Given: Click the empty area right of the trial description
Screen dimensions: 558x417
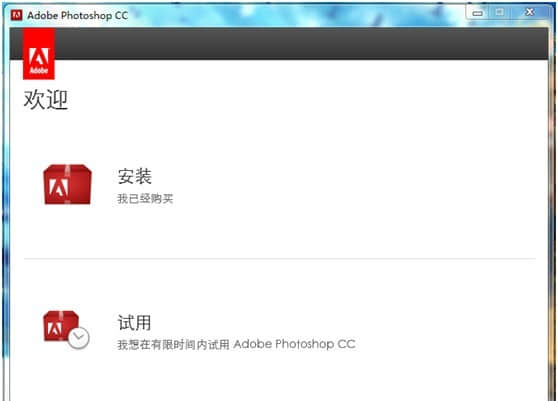Looking at the screenshot, I should [447, 344].
